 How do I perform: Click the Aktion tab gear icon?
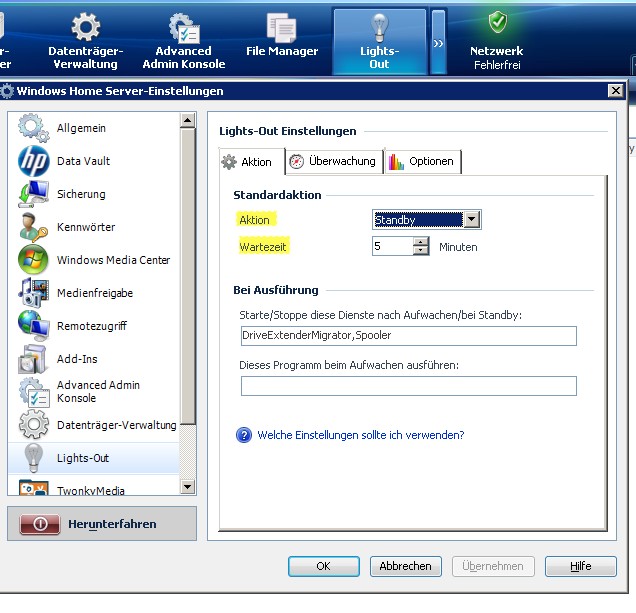point(229,162)
